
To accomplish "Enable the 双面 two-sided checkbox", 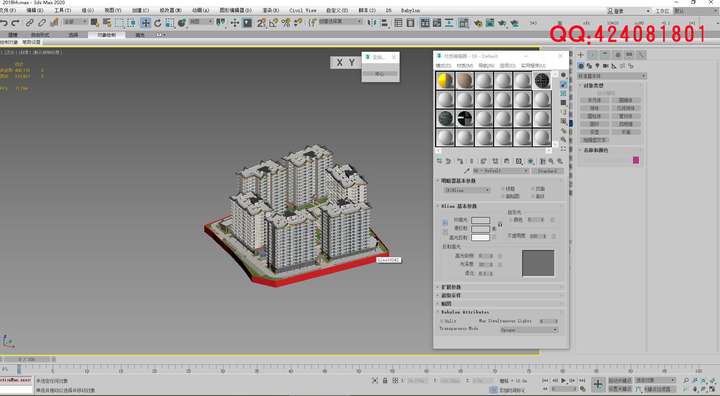I will pos(533,189).
